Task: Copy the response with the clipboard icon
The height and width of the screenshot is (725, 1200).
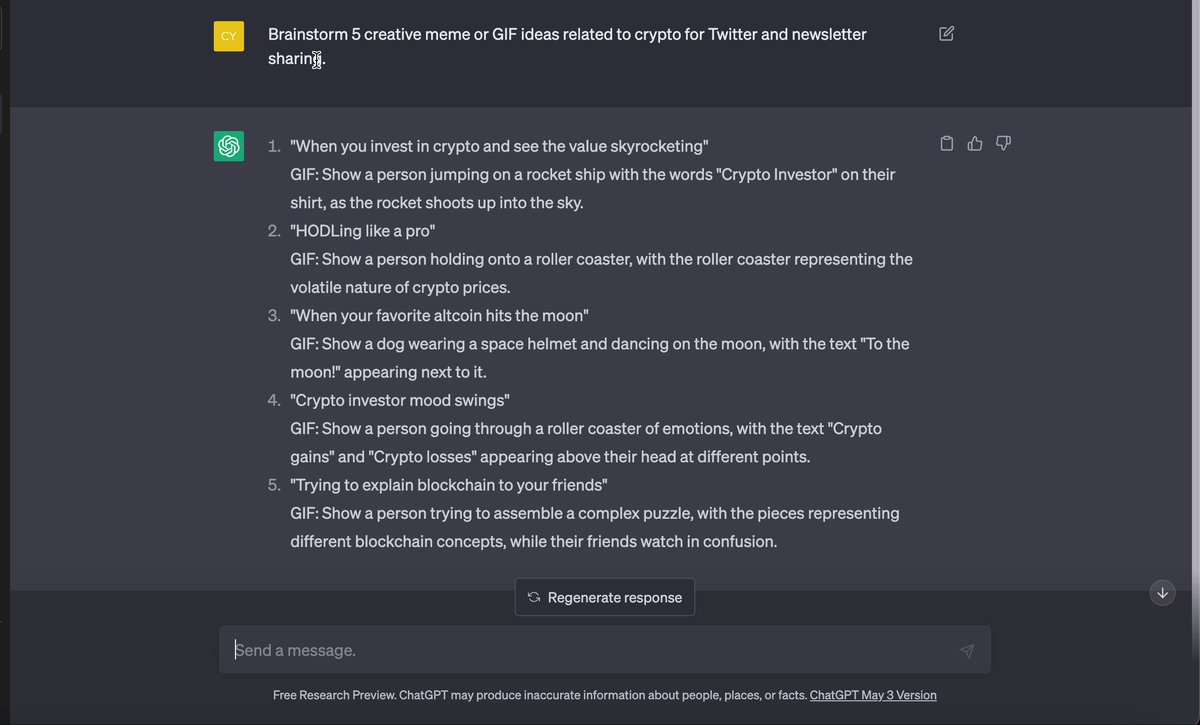Action: tap(947, 144)
